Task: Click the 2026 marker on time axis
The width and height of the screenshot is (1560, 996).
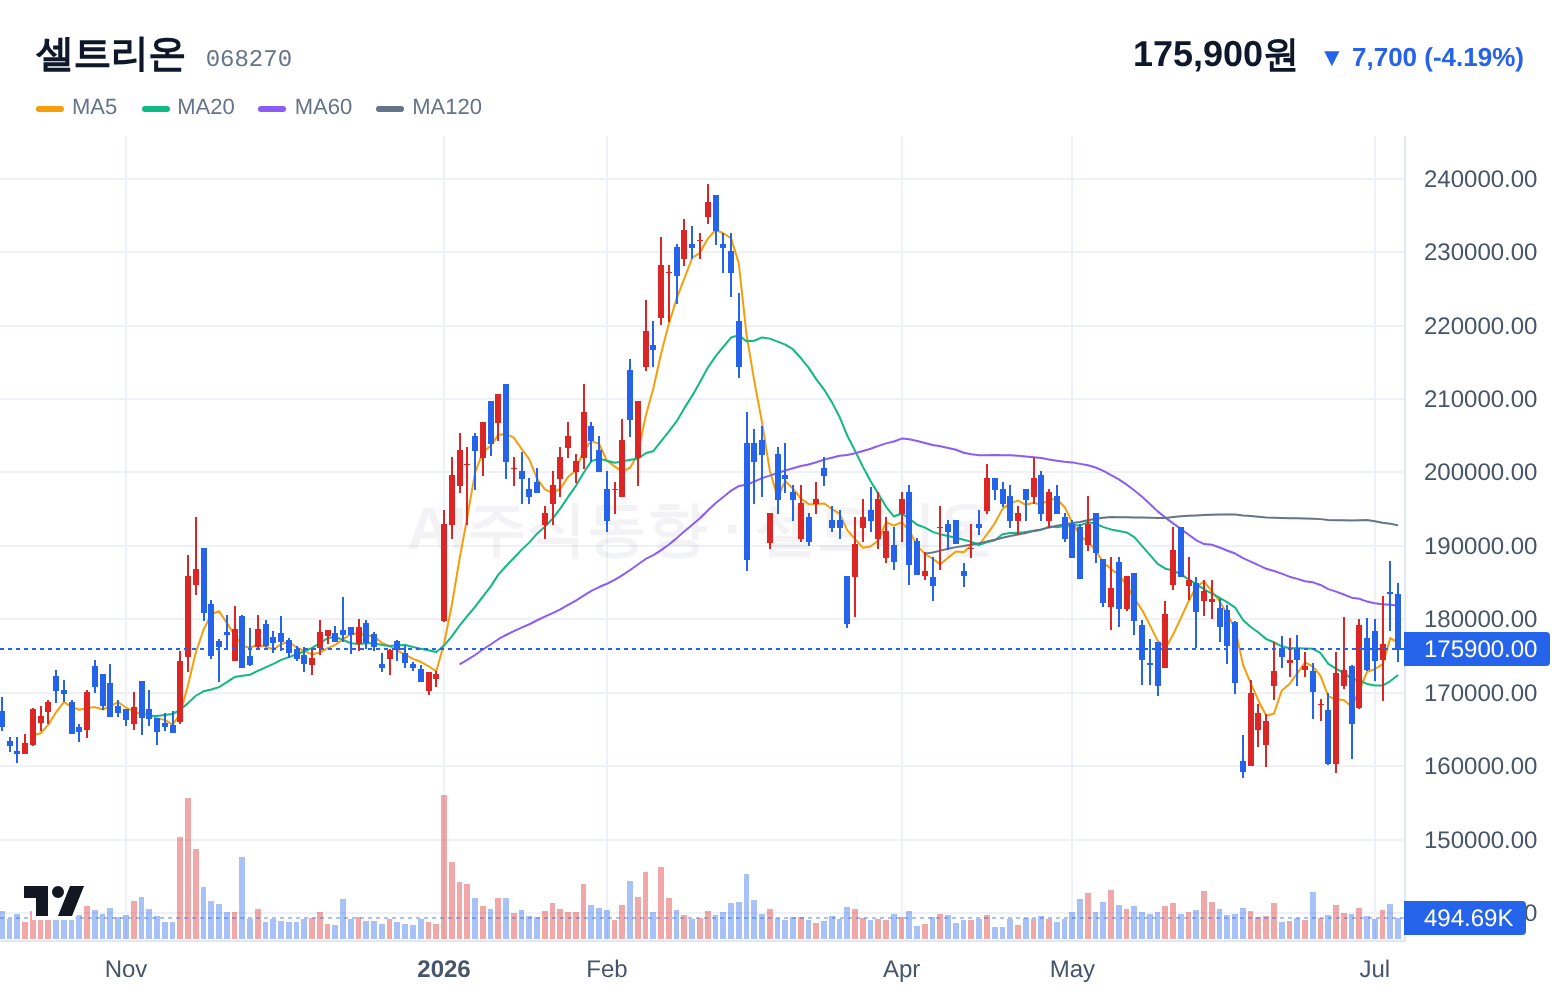Action: click(x=444, y=969)
